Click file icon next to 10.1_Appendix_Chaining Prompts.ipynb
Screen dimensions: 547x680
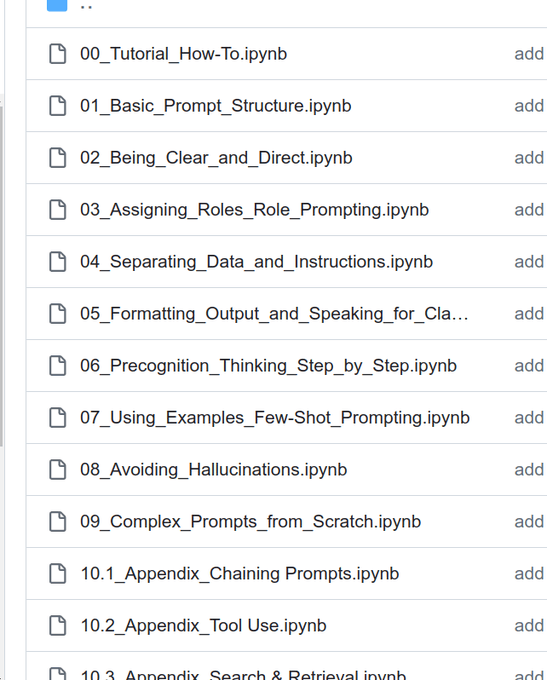pyautogui.click(x=57, y=573)
